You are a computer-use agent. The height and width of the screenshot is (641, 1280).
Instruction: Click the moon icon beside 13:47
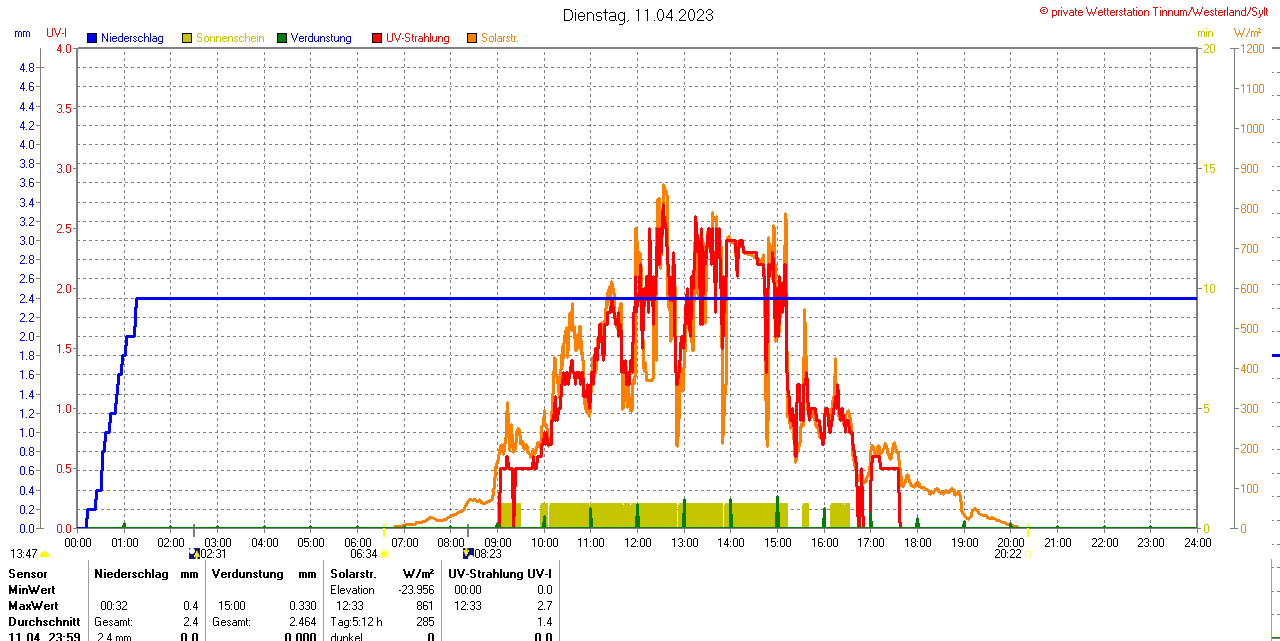44,554
